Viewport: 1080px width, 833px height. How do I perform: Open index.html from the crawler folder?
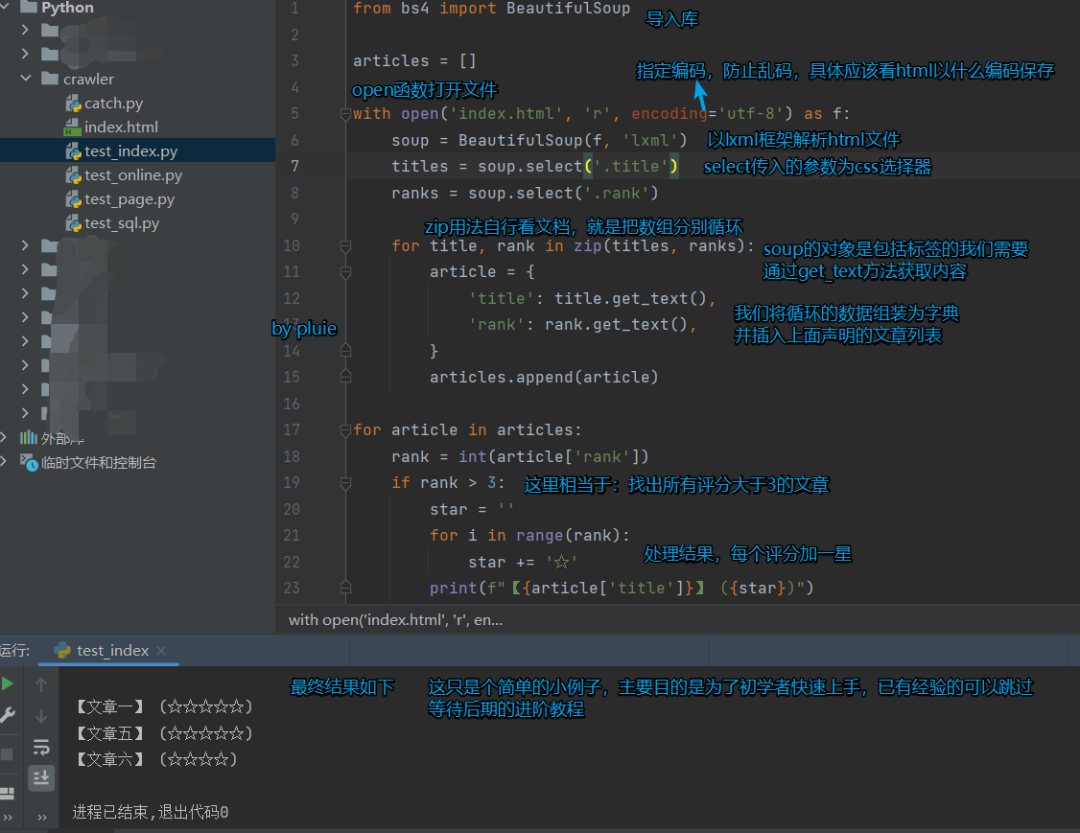(120, 127)
